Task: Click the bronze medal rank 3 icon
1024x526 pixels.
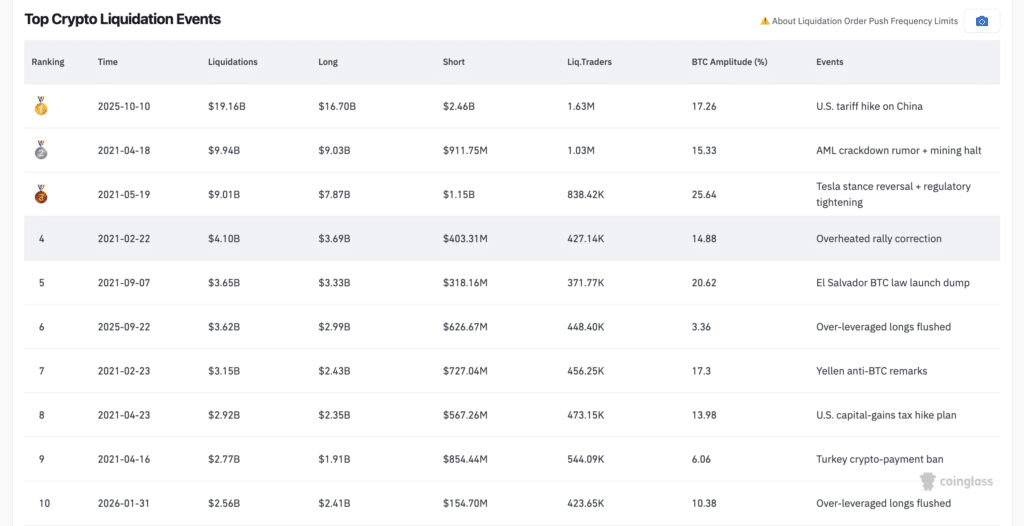Action: pos(40,194)
